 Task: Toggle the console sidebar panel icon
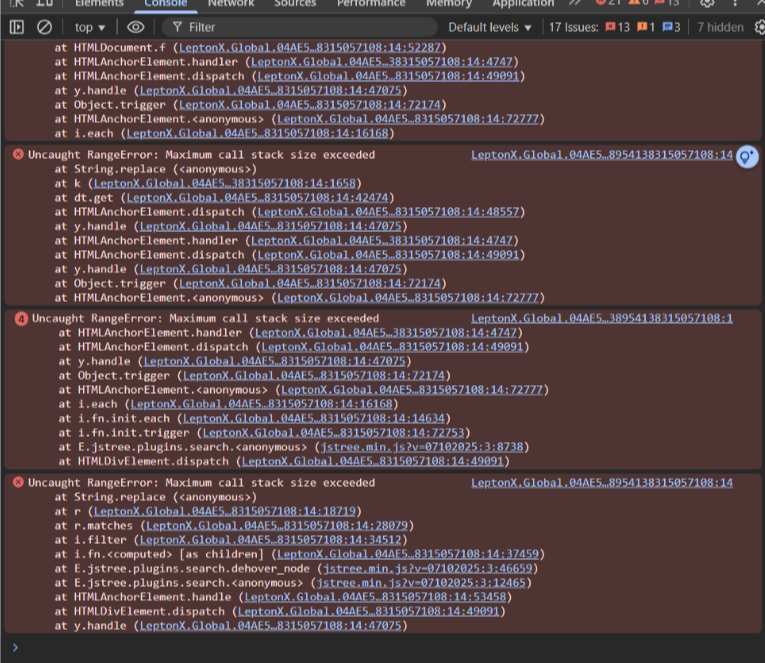pos(17,27)
